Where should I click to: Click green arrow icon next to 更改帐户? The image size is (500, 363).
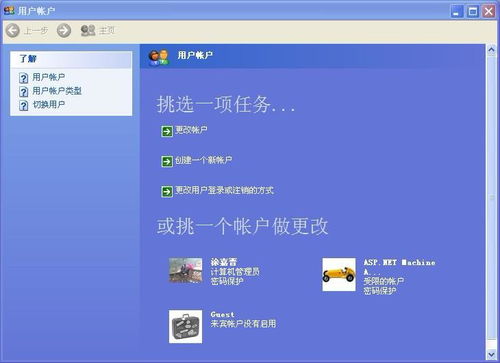click(x=167, y=131)
